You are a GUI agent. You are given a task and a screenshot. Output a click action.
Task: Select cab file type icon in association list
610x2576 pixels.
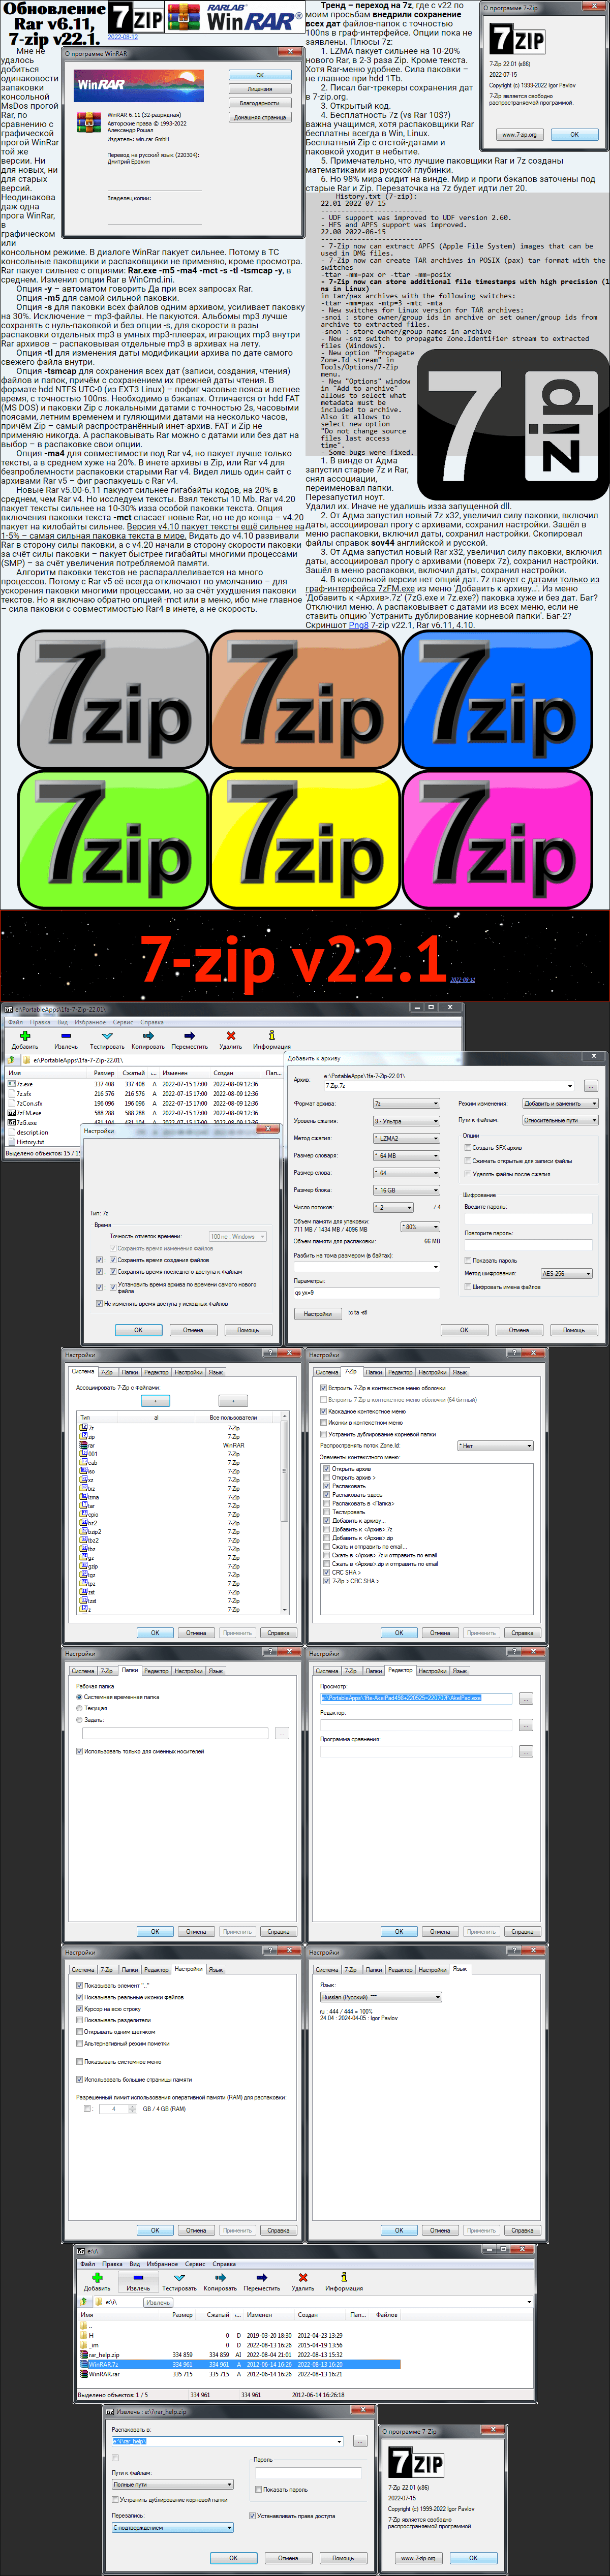[x=83, y=1462]
